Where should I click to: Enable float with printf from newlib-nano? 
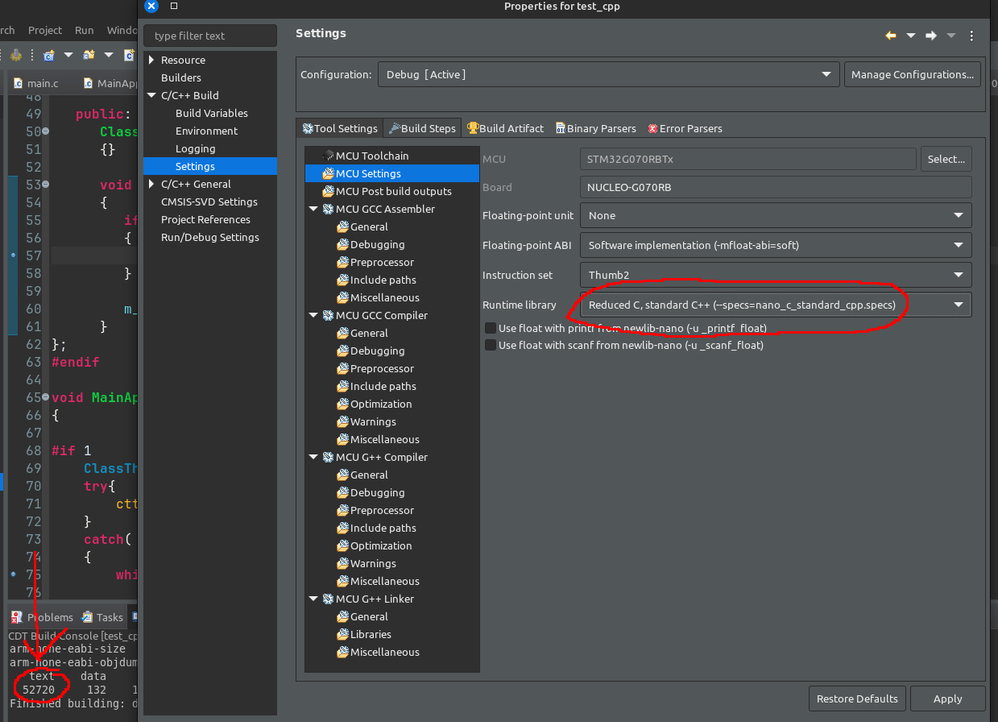pos(490,328)
